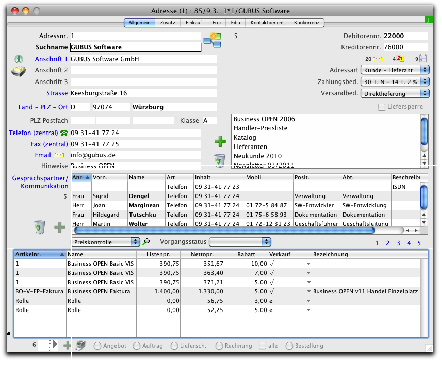Select the Rechnung radio button

coord(219,346)
